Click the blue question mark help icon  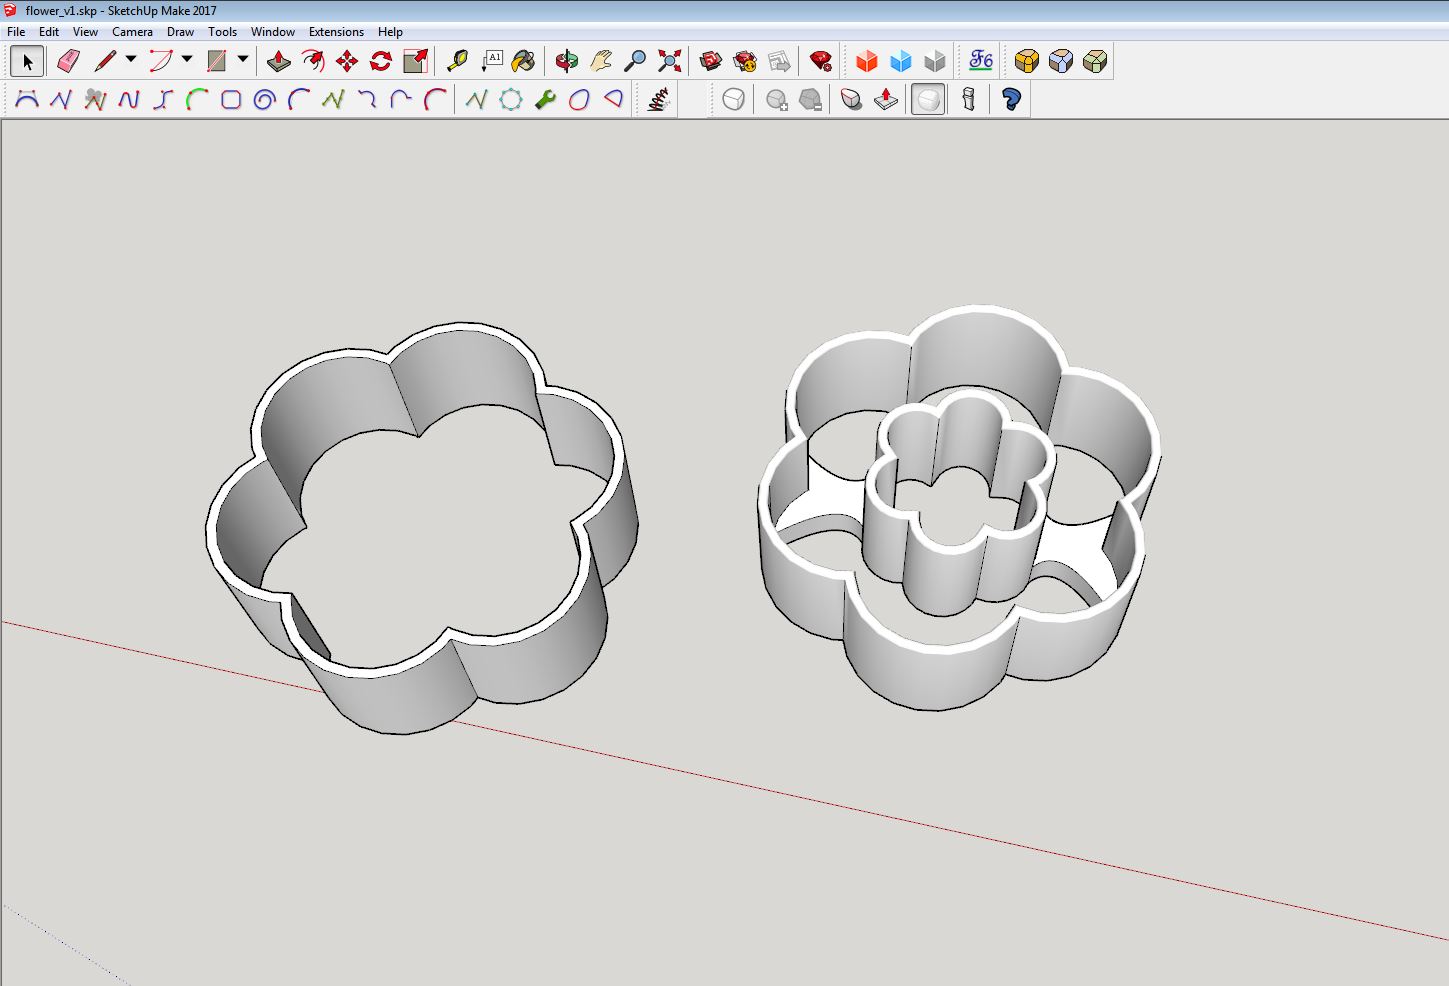[1011, 100]
